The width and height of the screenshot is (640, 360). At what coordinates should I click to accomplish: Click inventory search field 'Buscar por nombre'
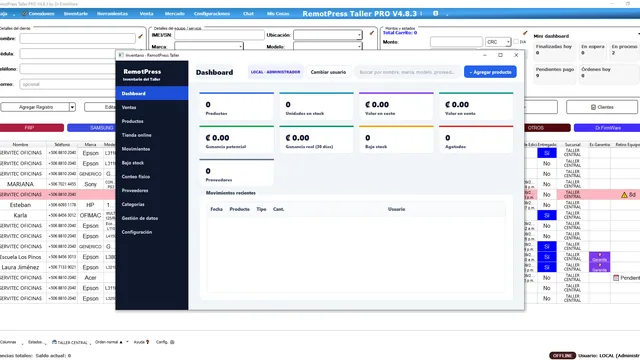(407, 72)
